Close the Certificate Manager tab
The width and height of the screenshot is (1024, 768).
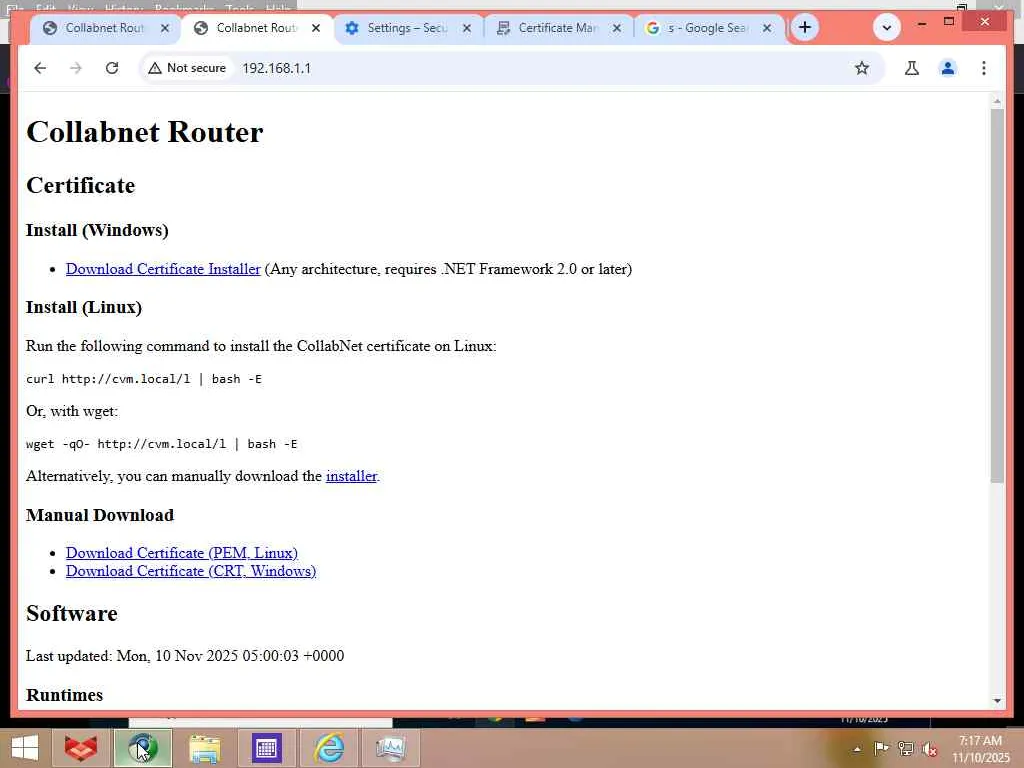pos(616,28)
